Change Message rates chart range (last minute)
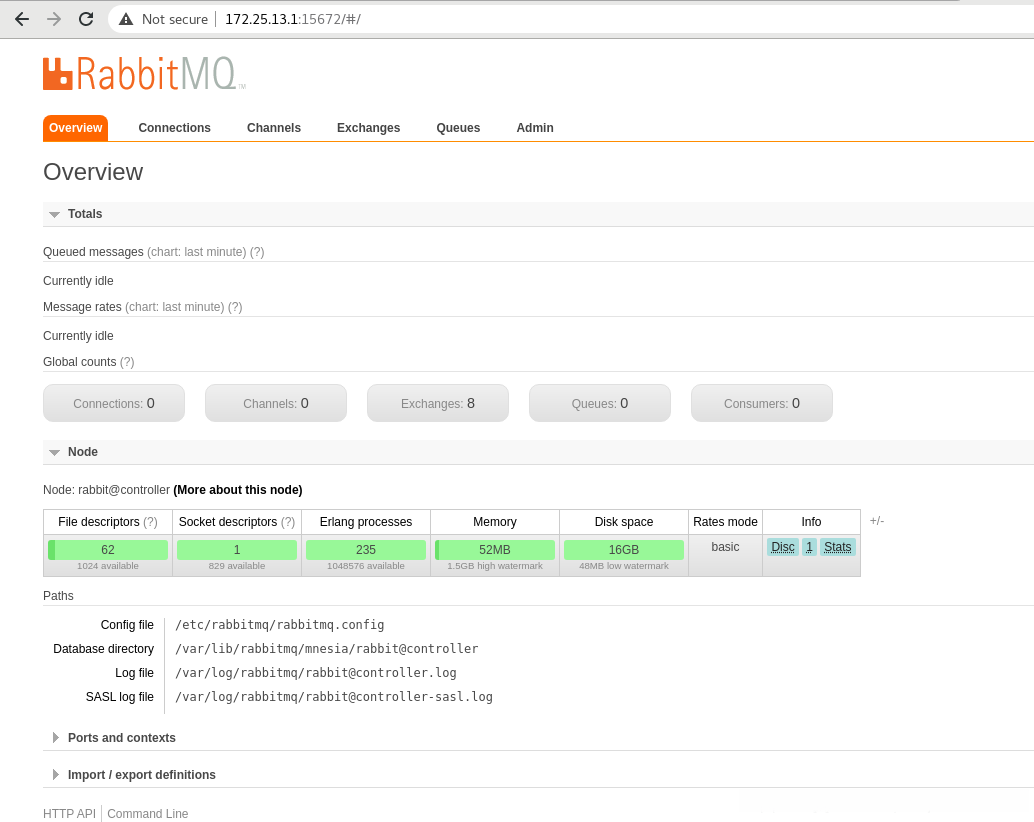The height and width of the screenshot is (822, 1034). [x=175, y=307]
